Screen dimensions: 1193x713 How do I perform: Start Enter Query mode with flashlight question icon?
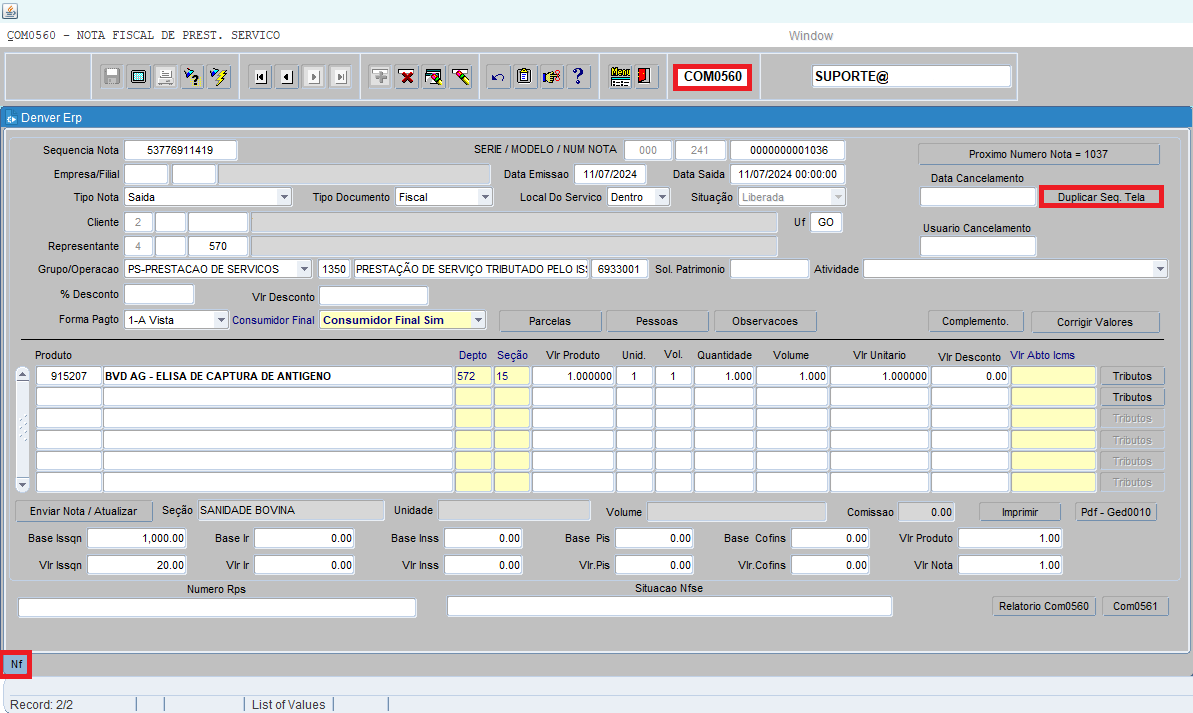pyautogui.click(x=192, y=77)
